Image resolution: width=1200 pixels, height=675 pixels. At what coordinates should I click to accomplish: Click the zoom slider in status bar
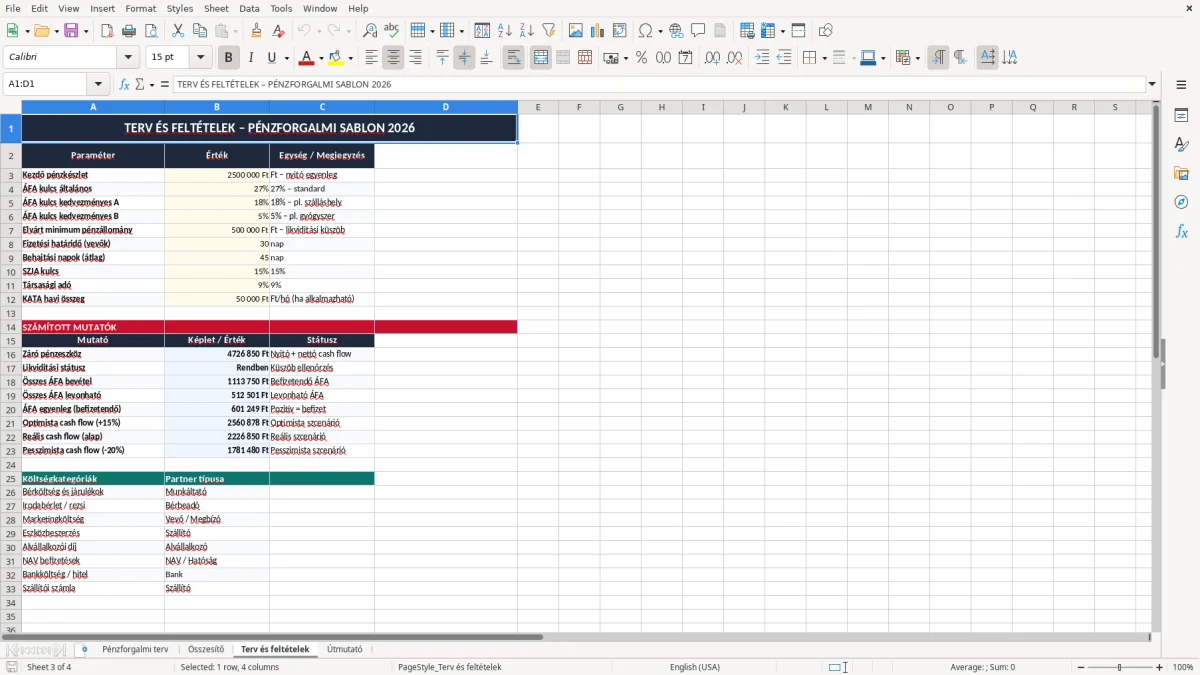click(1119, 667)
